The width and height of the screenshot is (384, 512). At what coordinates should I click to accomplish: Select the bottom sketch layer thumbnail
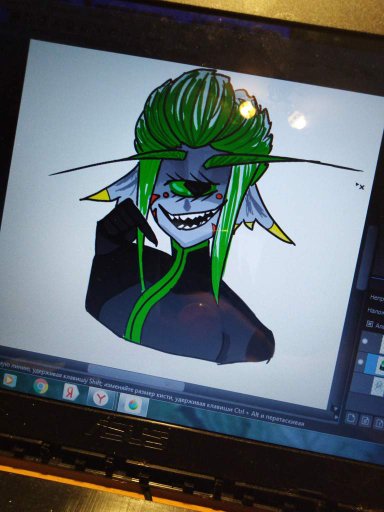coord(377,386)
